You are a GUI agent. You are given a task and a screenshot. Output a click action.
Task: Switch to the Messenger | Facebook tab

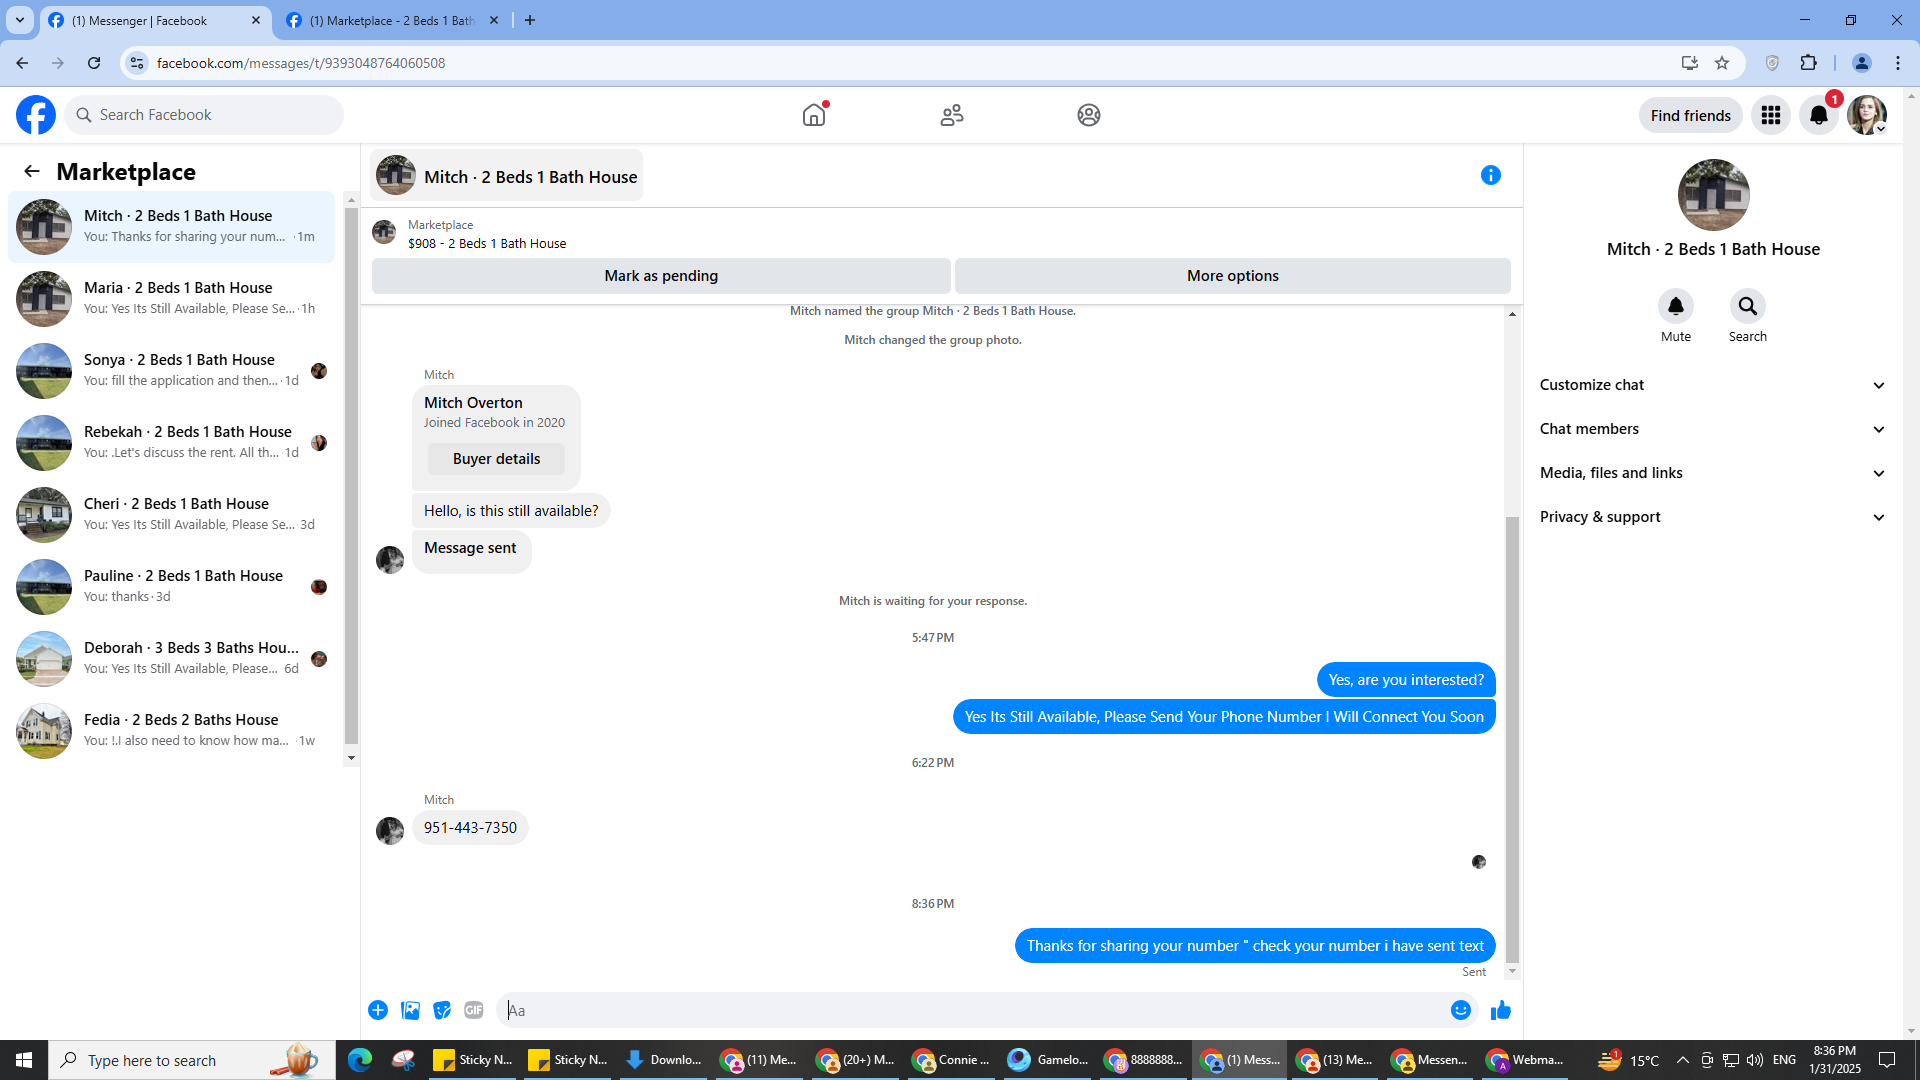pos(155,20)
